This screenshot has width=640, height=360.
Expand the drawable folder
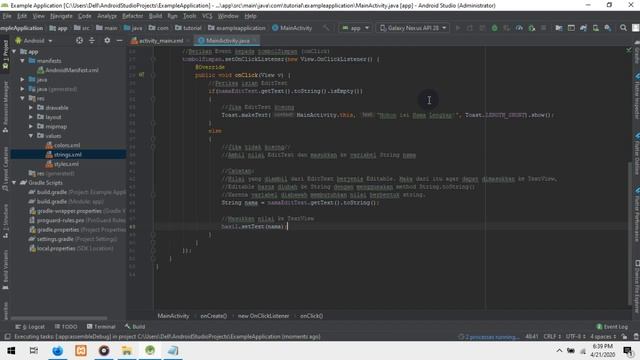pos(31,108)
